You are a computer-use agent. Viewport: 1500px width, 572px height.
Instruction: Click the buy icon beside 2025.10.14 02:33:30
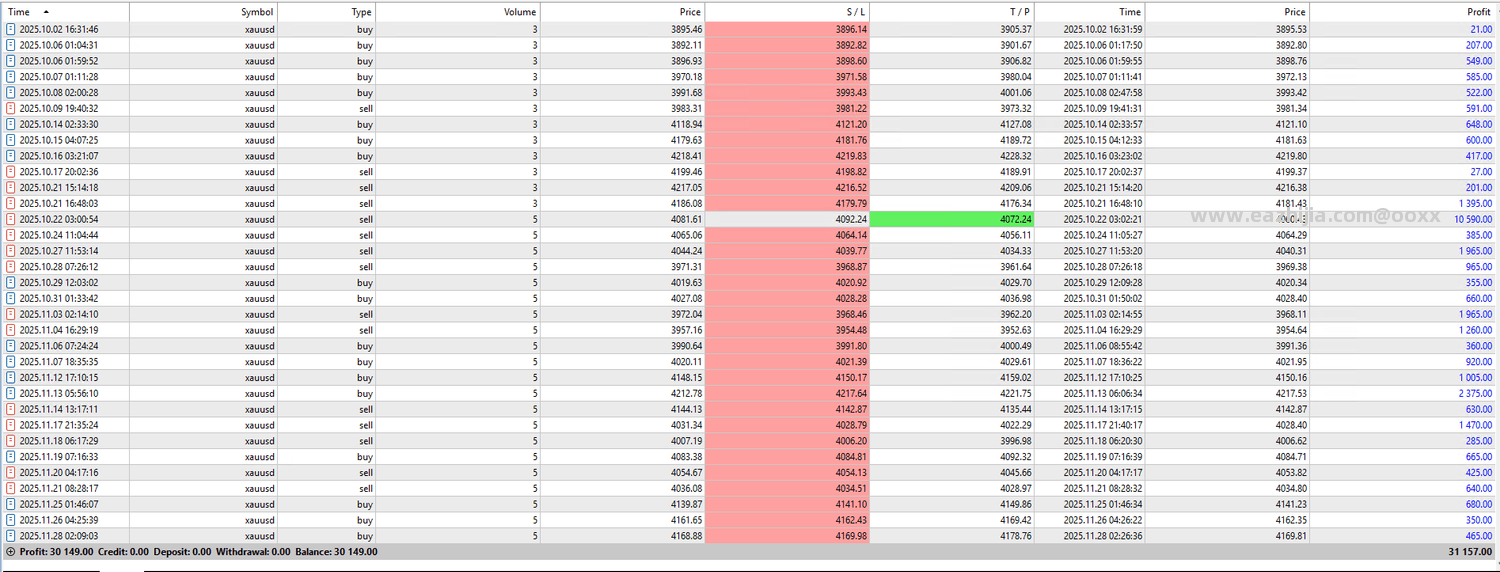pos(11,124)
